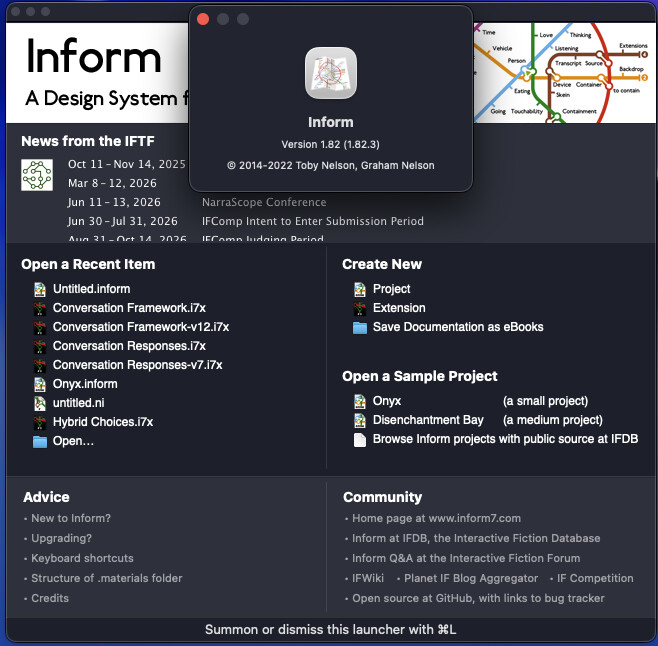658x646 pixels.
Task: Select the NarraScope Conference news entry
Action: pos(264,202)
